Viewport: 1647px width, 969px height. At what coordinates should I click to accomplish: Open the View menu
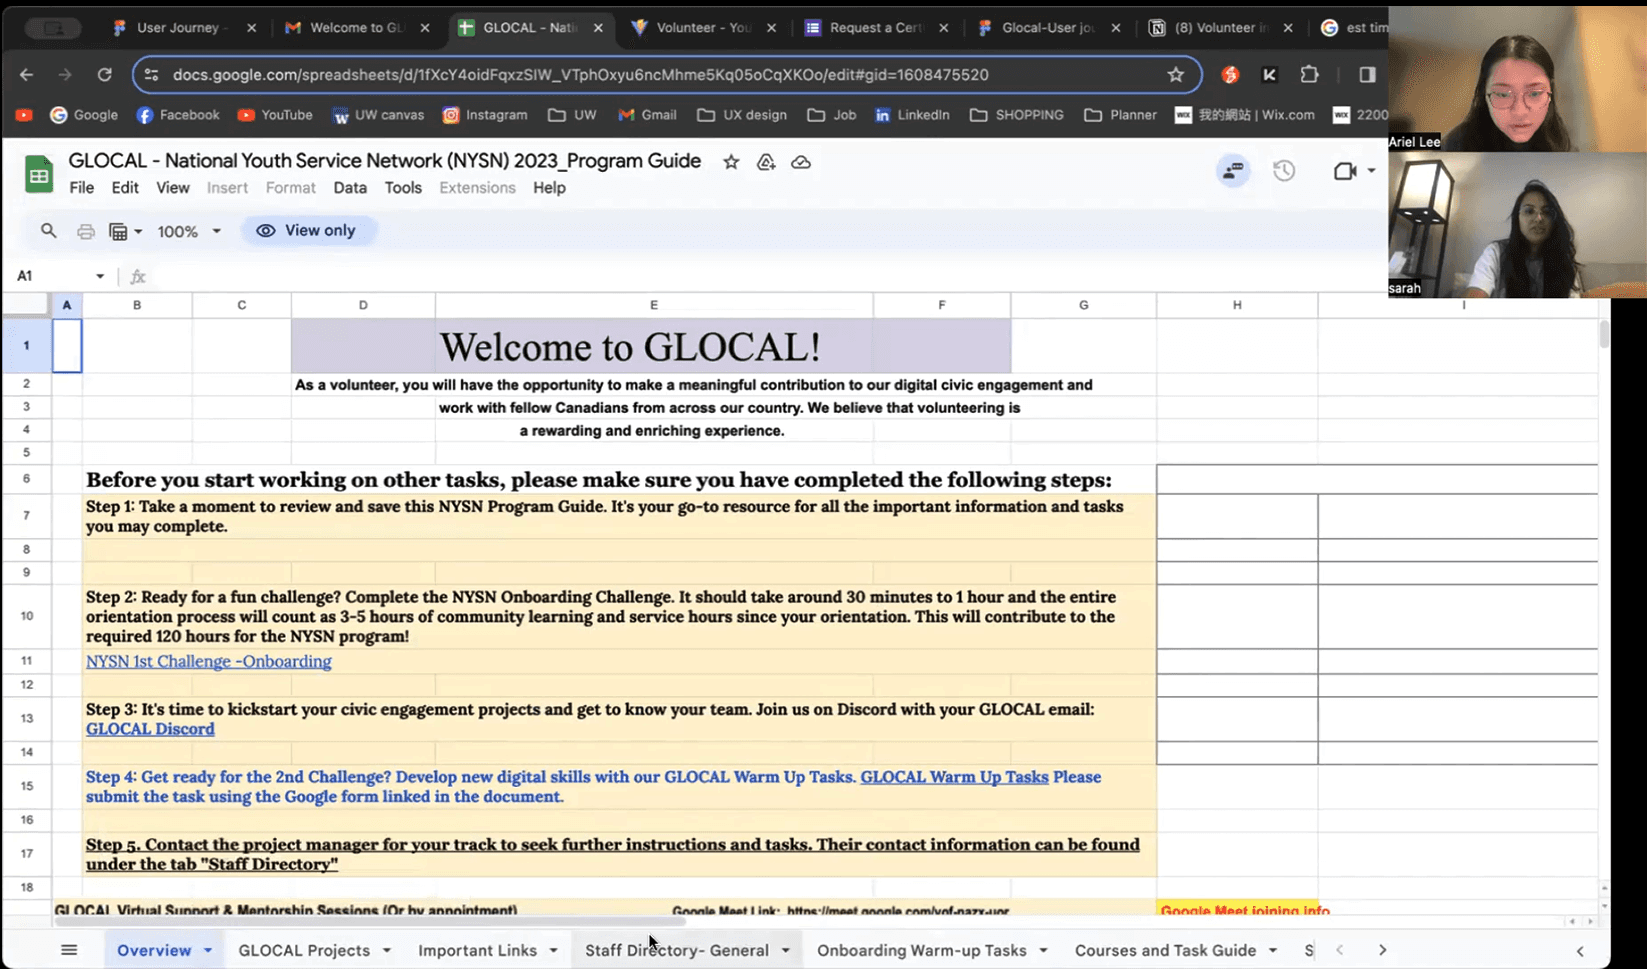click(172, 188)
